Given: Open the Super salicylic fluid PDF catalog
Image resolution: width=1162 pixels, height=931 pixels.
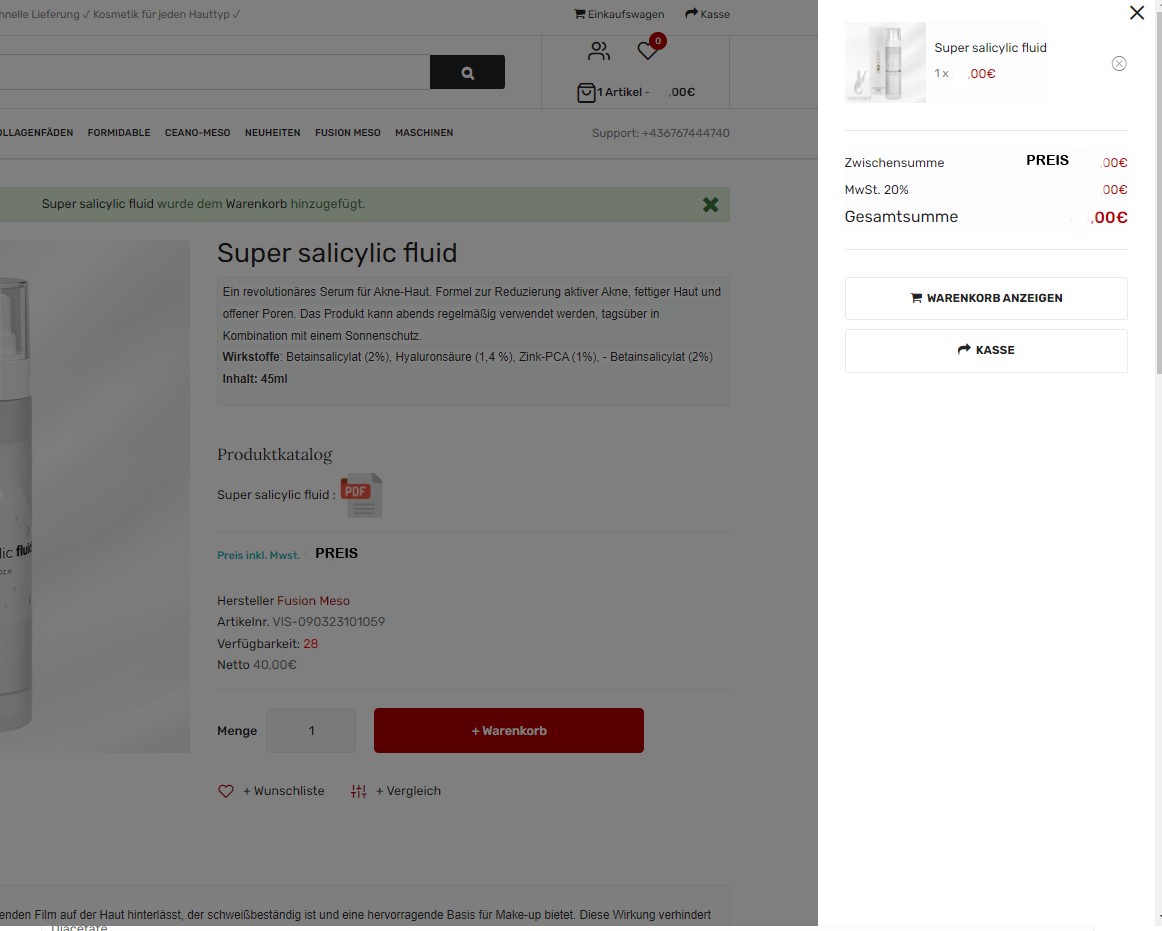Looking at the screenshot, I should pos(361,495).
